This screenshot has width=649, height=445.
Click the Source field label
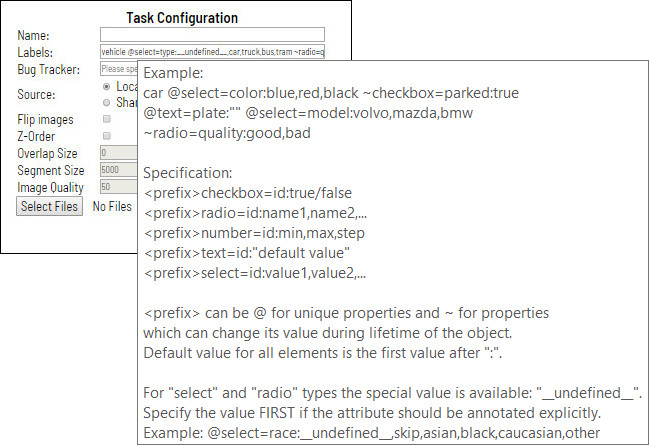36,95
